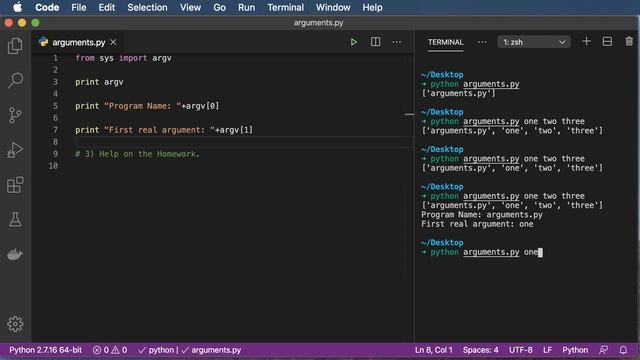The width and height of the screenshot is (640, 360).
Task: Open the Search view in activity bar
Action: tap(15, 80)
